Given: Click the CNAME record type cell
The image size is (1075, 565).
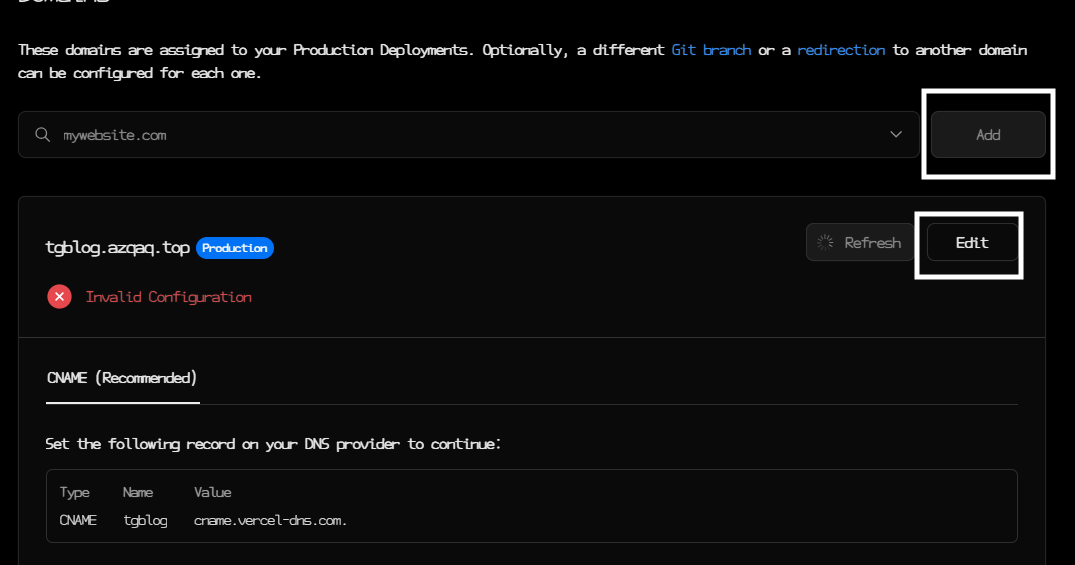Looking at the screenshot, I should (x=78, y=520).
